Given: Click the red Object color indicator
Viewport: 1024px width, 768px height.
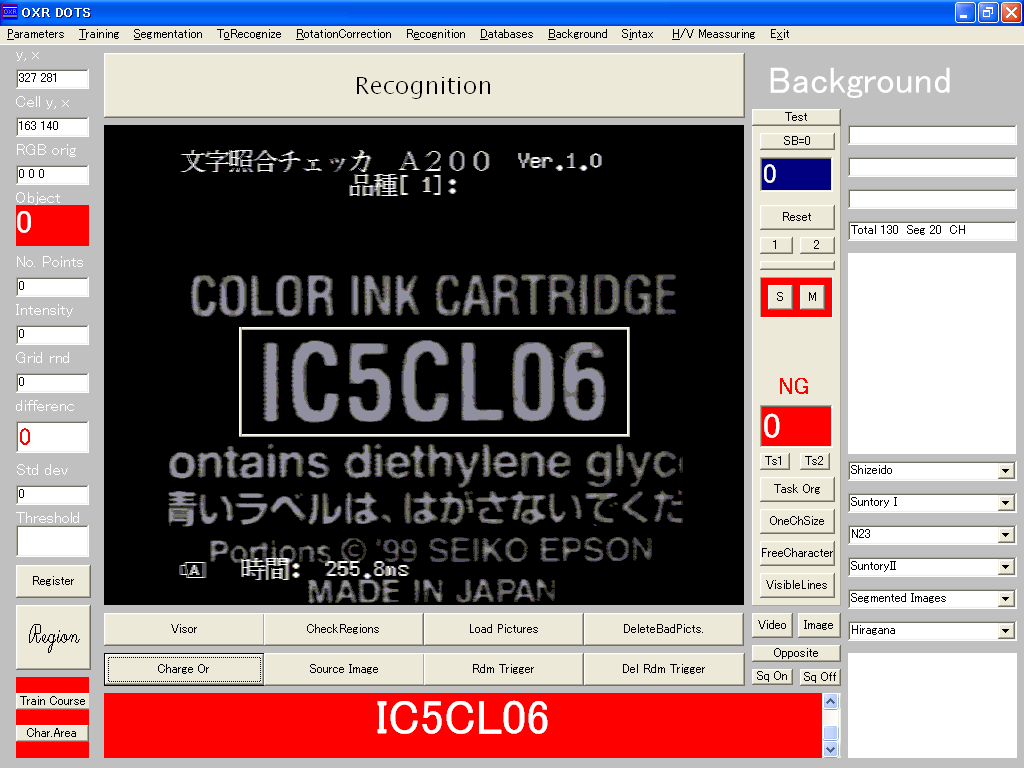Looking at the screenshot, I should (x=52, y=226).
